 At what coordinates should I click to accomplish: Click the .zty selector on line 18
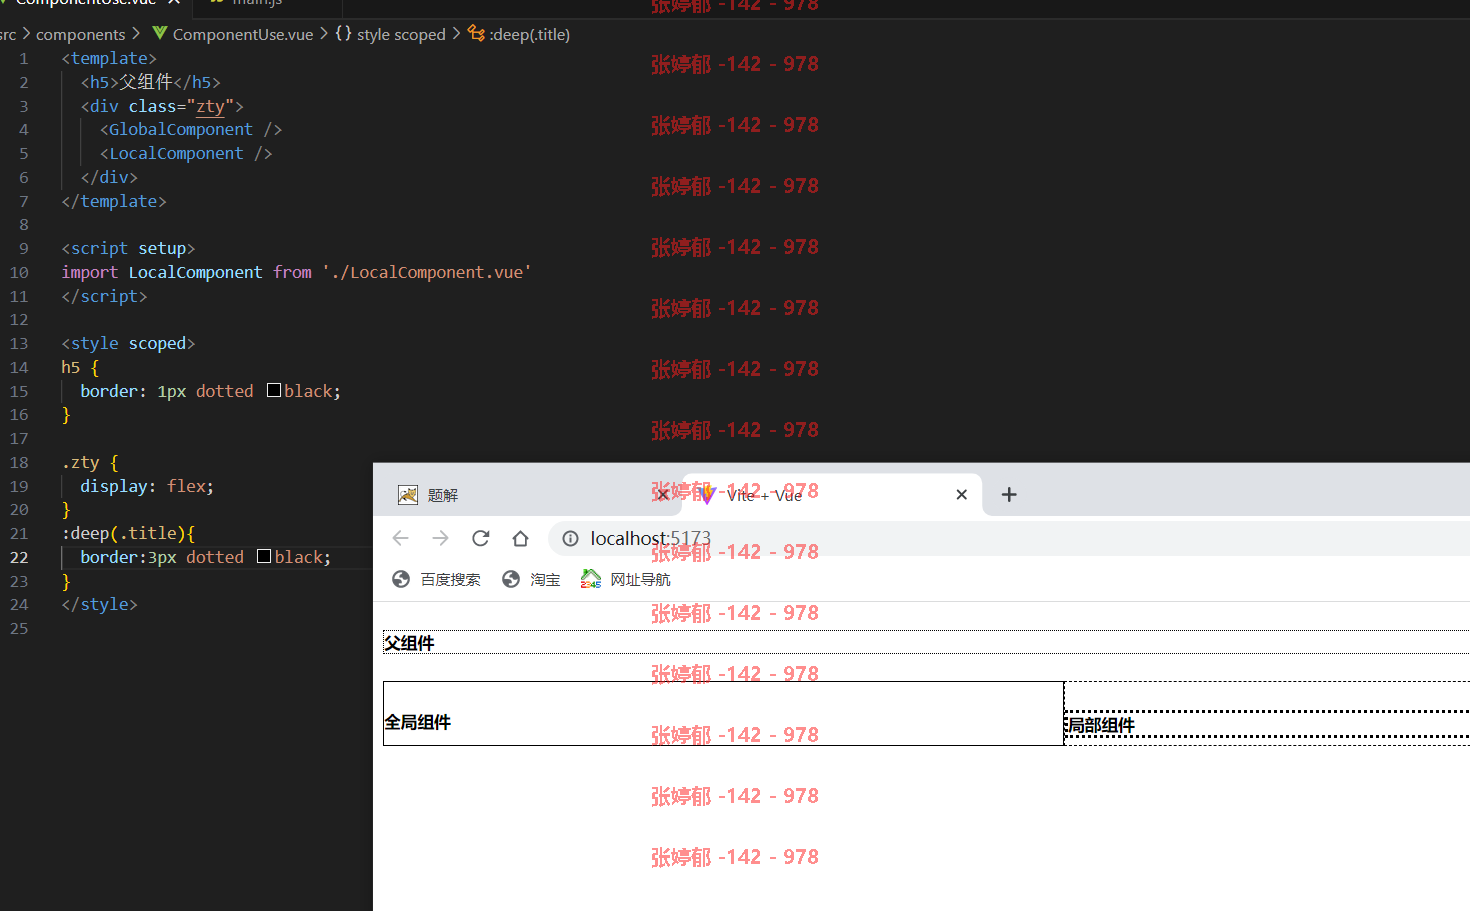pyautogui.click(x=80, y=462)
